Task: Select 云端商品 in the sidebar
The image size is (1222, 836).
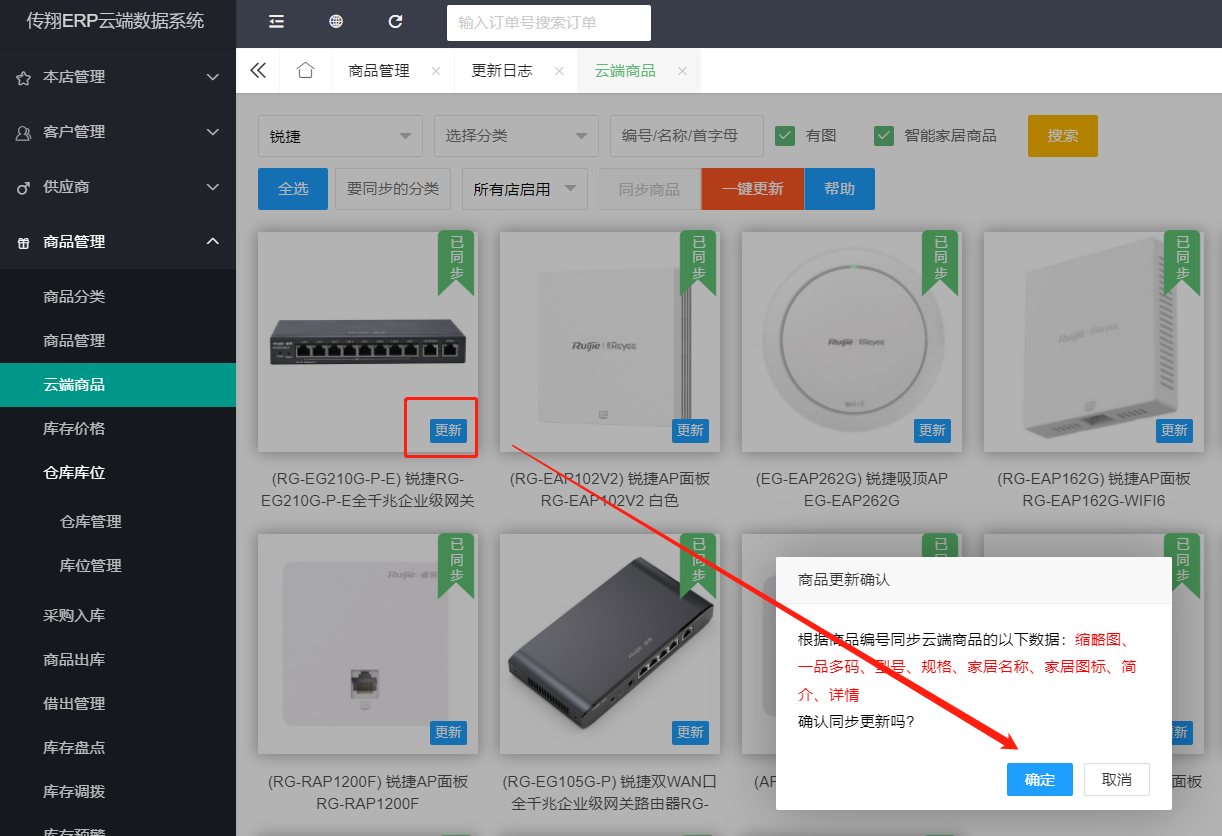Action: 118,385
